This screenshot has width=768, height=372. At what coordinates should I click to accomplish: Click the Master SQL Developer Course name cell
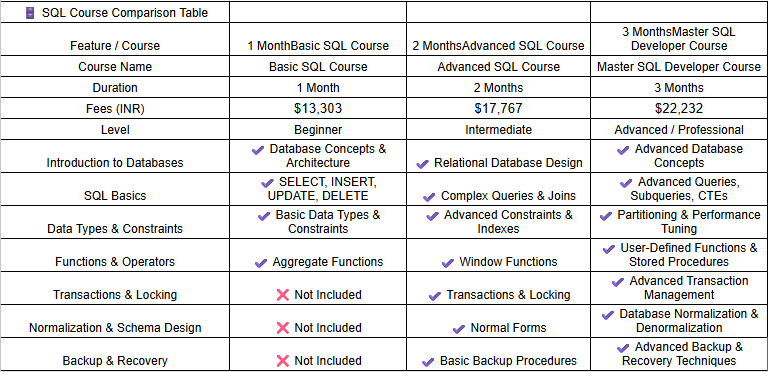pyautogui.click(x=679, y=66)
